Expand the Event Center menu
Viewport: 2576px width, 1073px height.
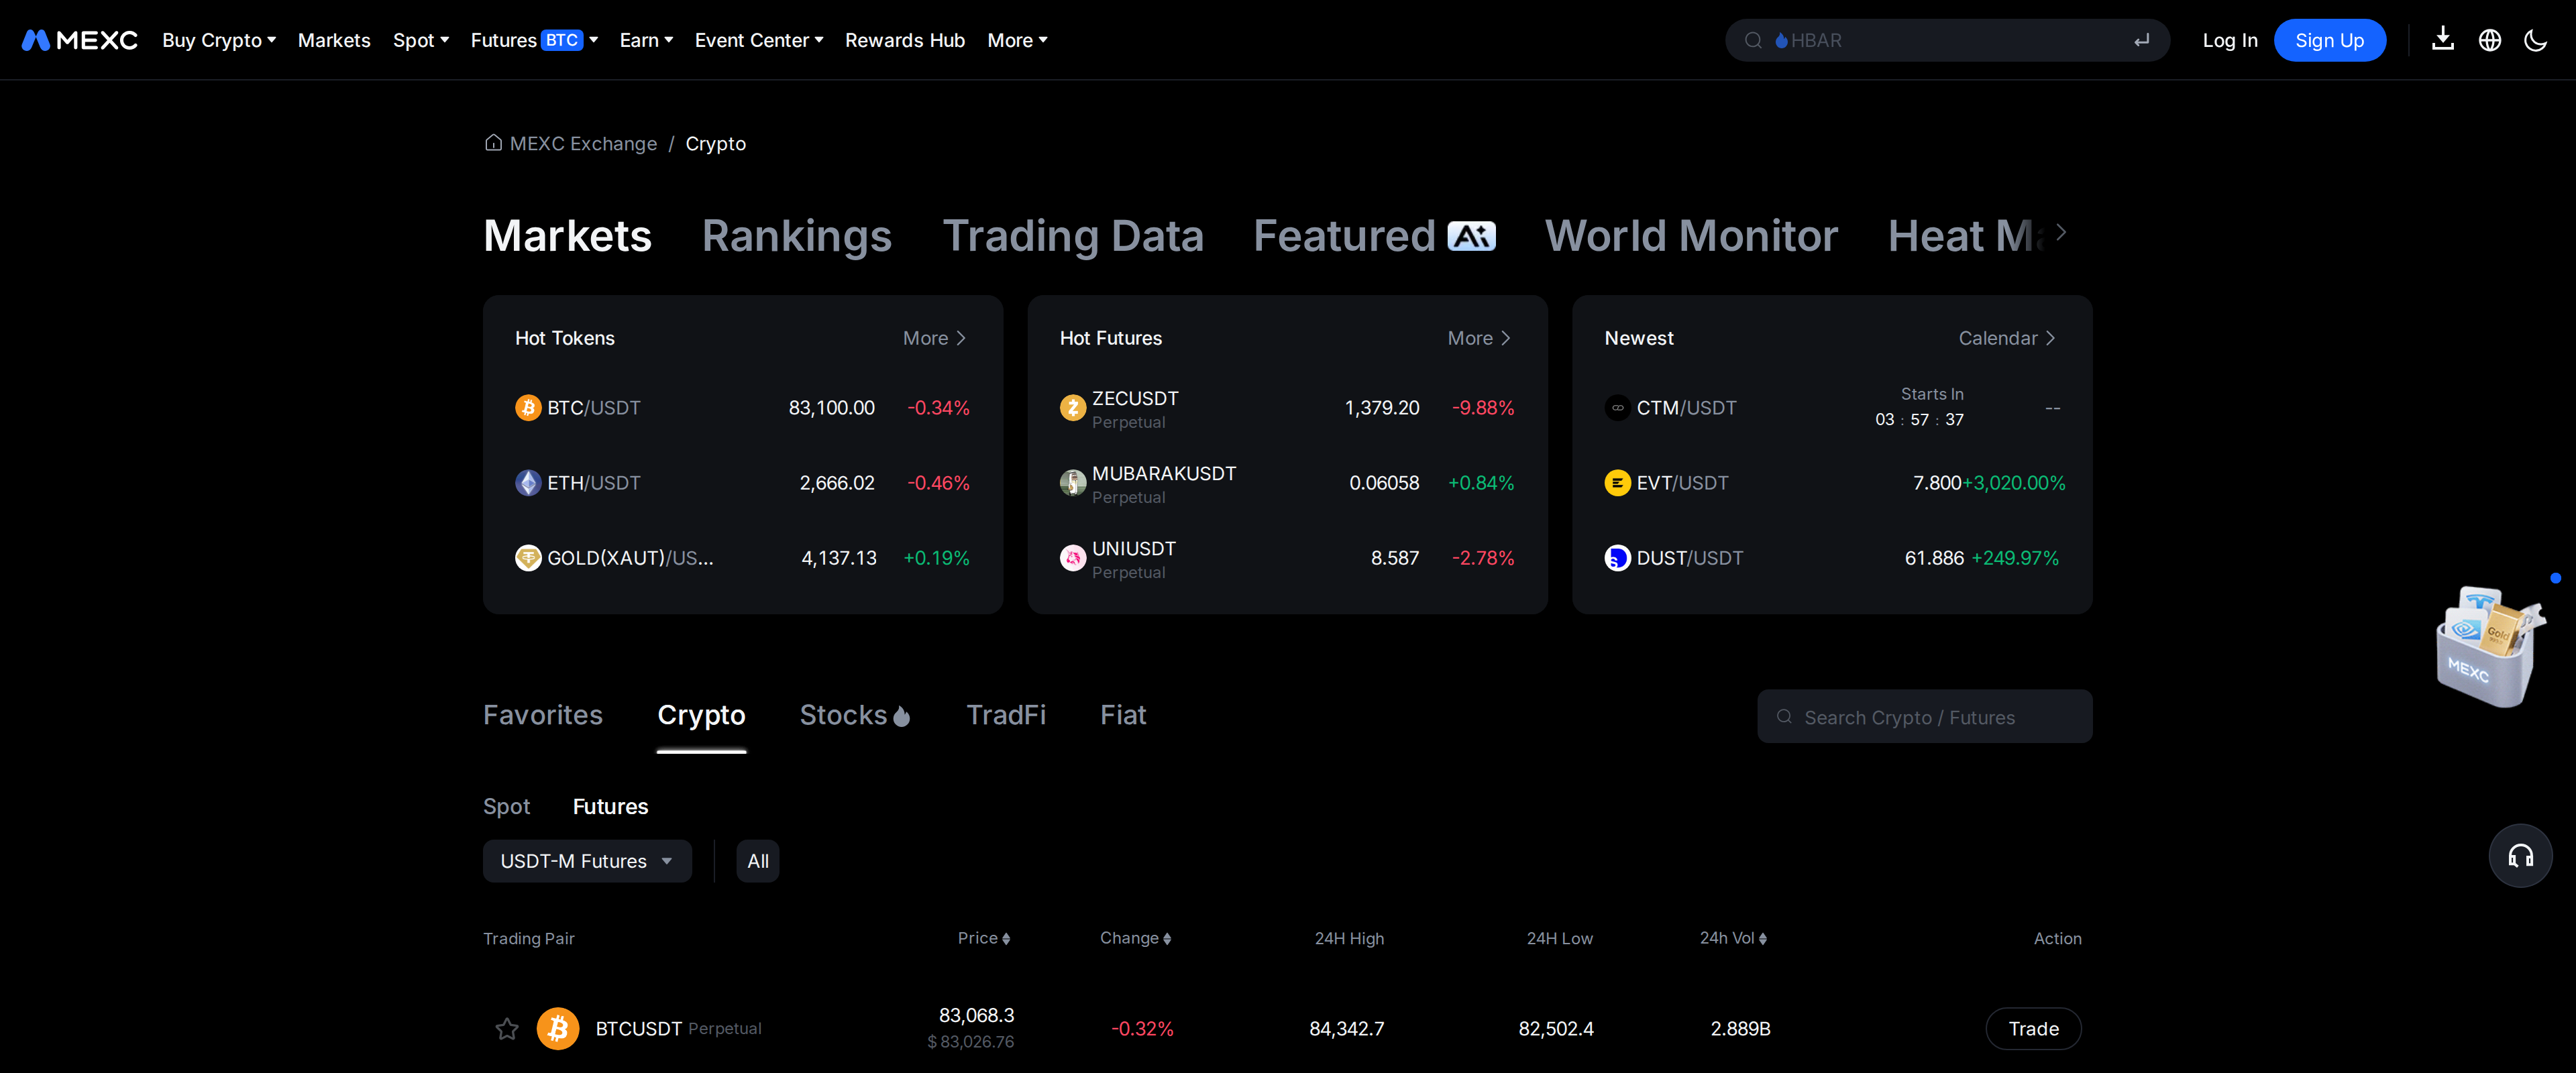[x=759, y=40]
